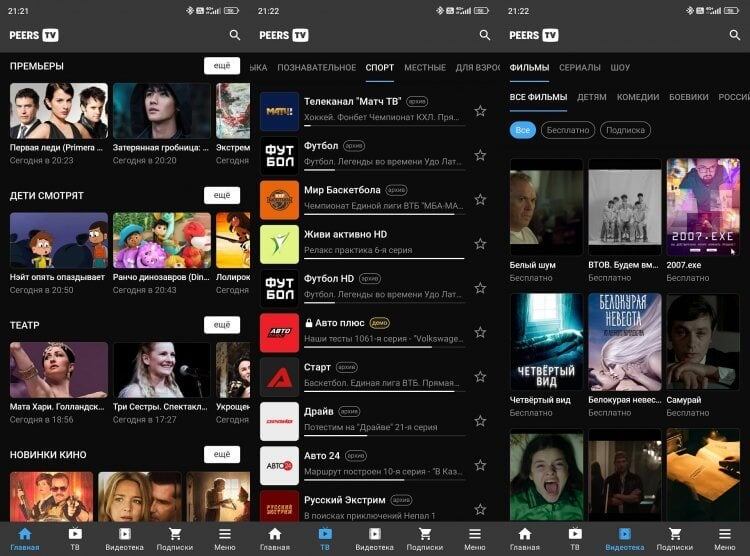Open Подписки cart icon on Видеотека screen
This screenshot has width=750, height=556.
tap(675, 534)
